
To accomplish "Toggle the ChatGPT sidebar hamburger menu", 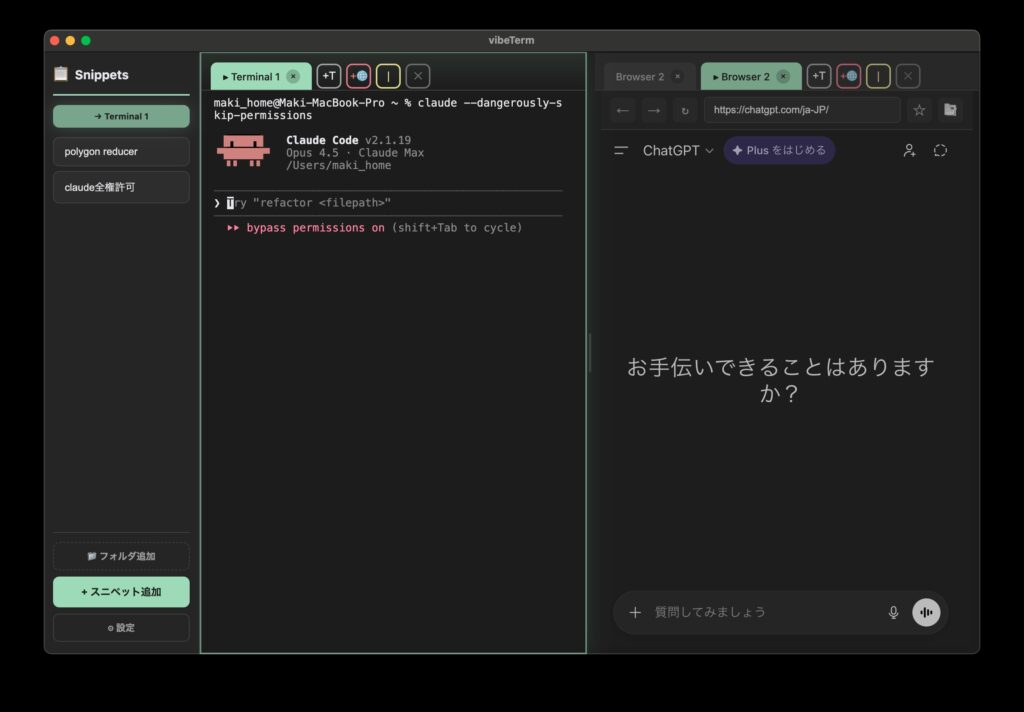I will tap(621, 150).
